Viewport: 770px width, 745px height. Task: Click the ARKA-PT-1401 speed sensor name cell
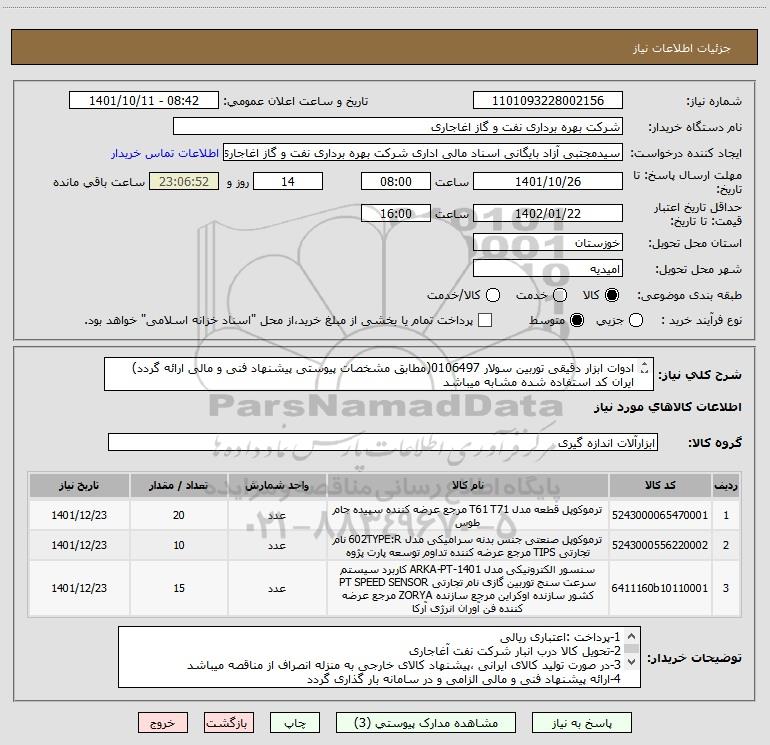tap(468, 588)
